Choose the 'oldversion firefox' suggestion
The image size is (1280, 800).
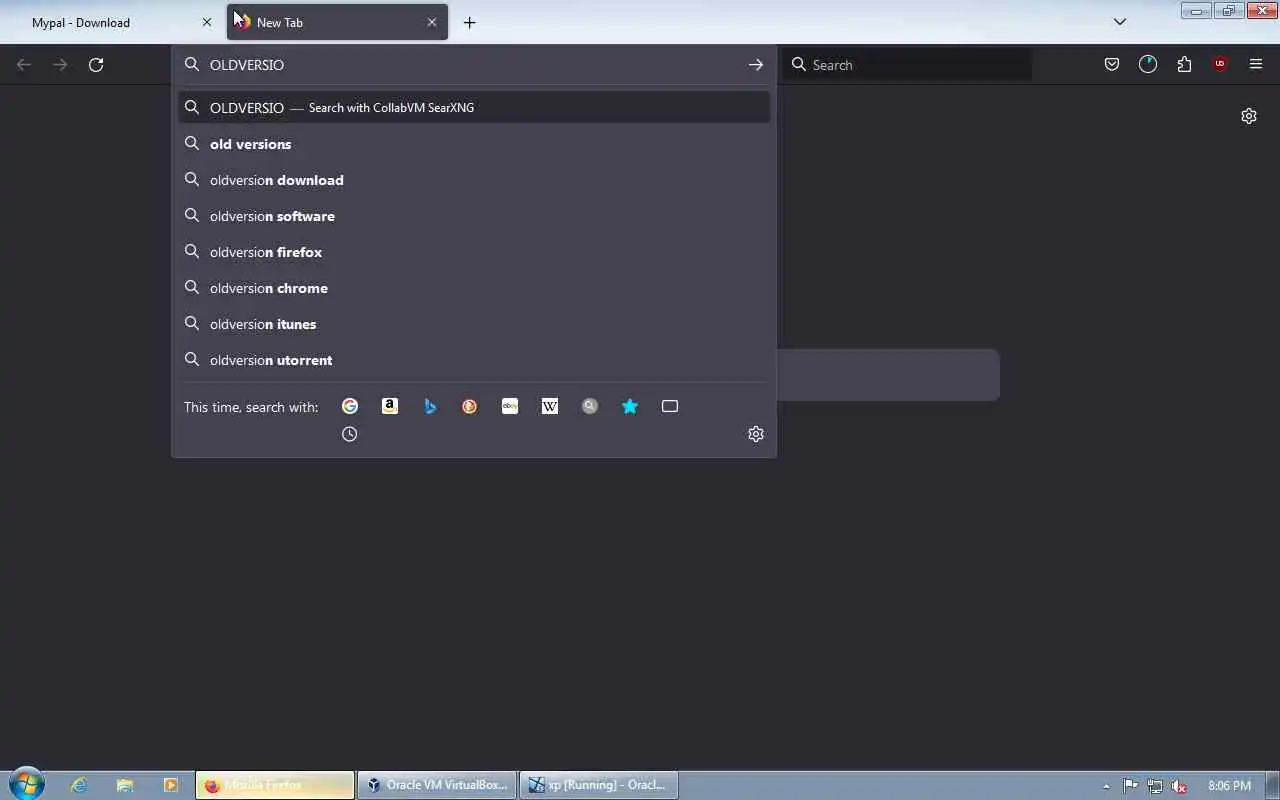tap(474, 252)
